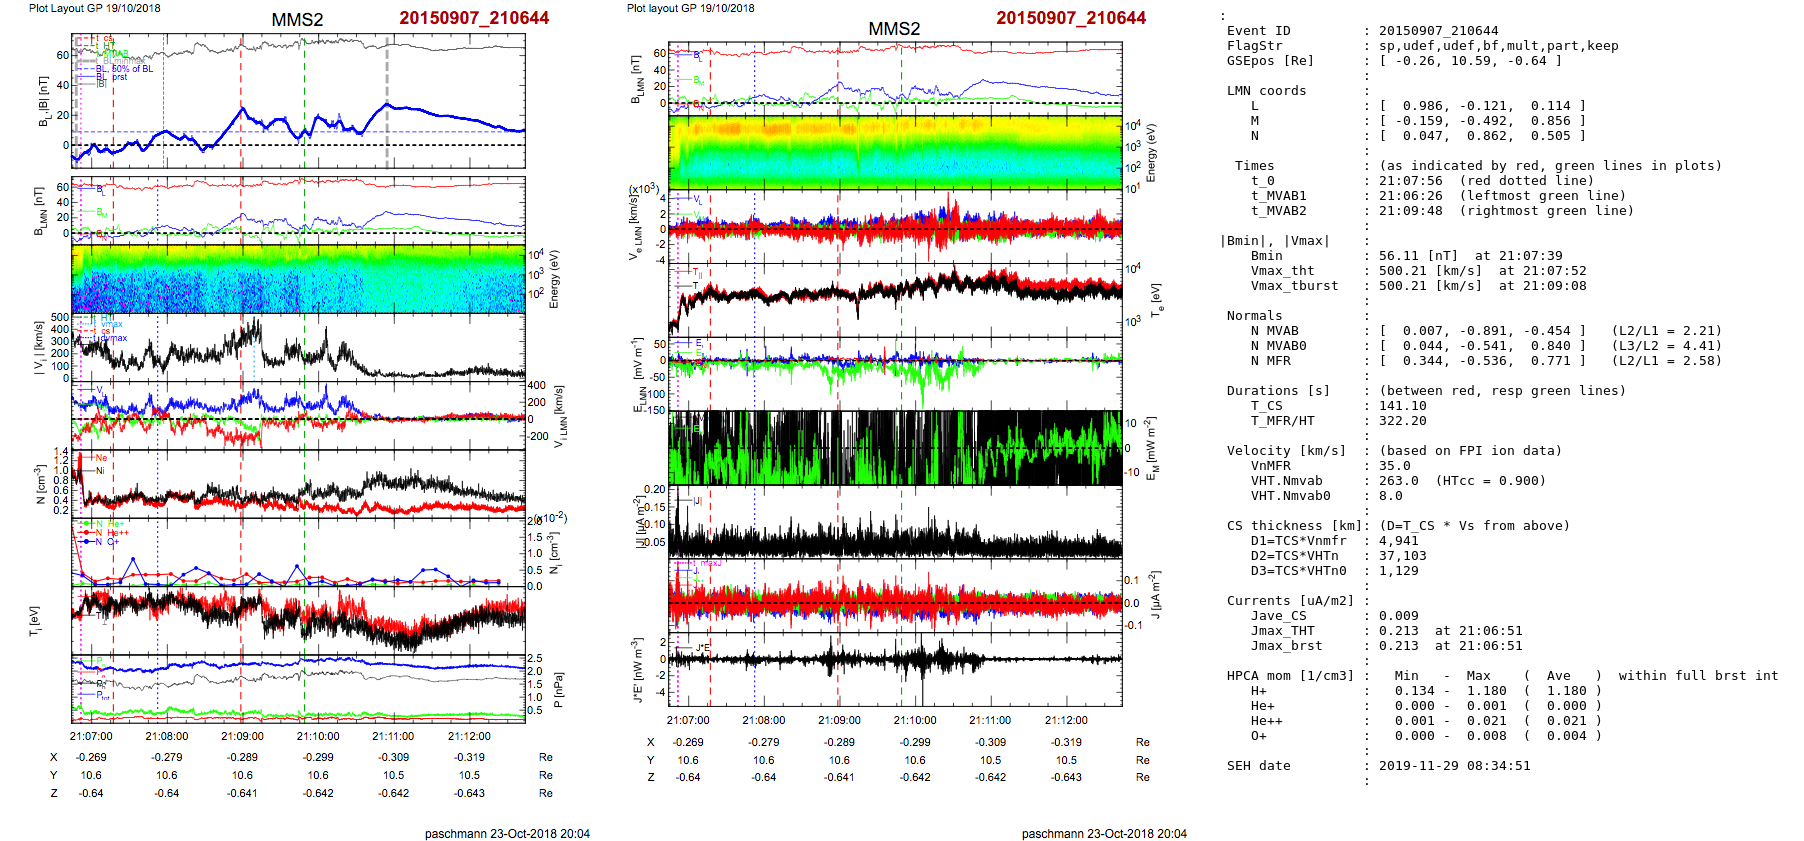Select the N MFR vector '[ 0.344, -0.536, 0.771 ]'
The height and width of the screenshot is (841, 1804).
pos(1482,361)
